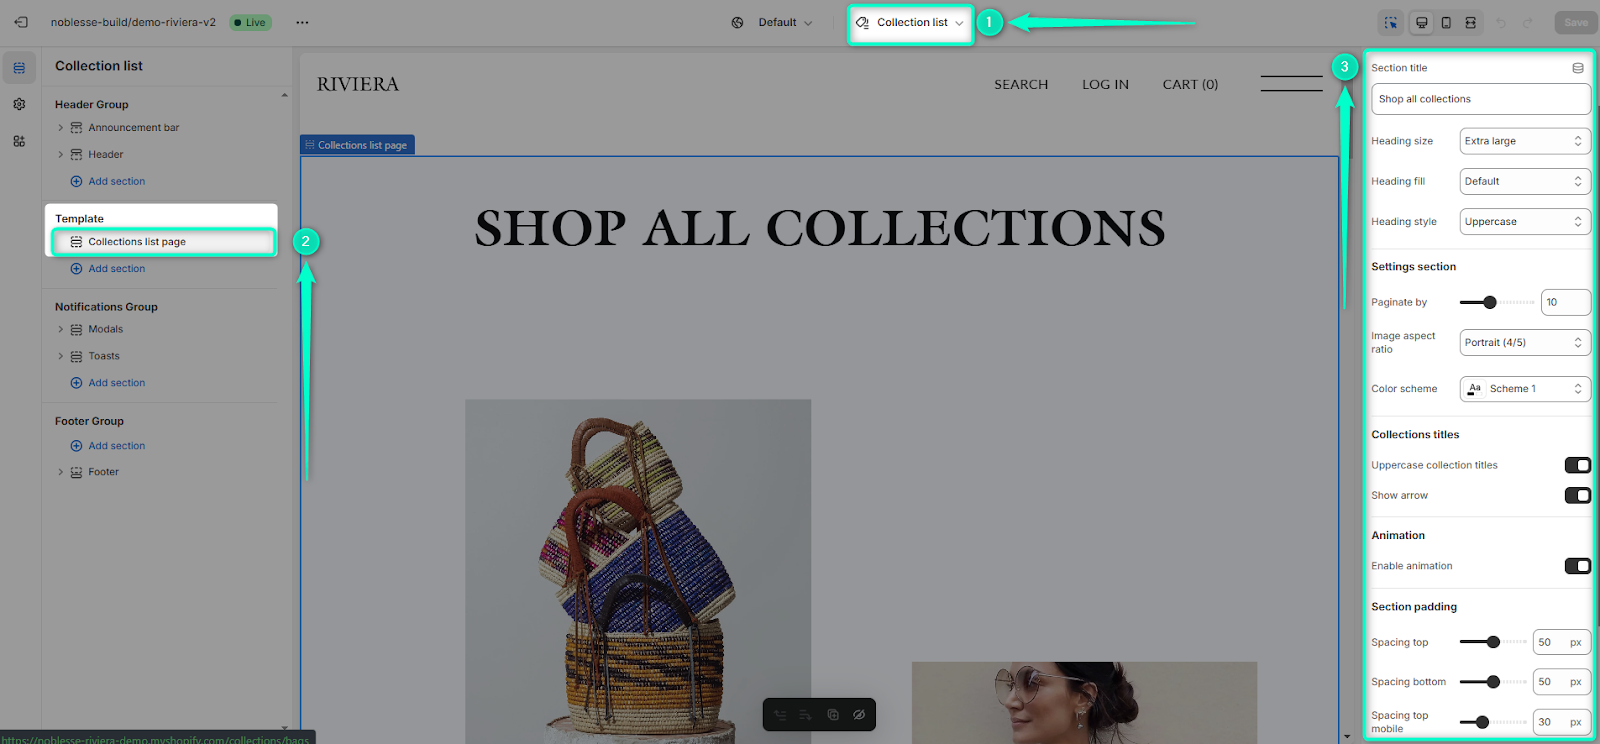Open theme settings gear in left rail
Image resolution: width=1600 pixels, height=744 pixels.
point(19,104)
